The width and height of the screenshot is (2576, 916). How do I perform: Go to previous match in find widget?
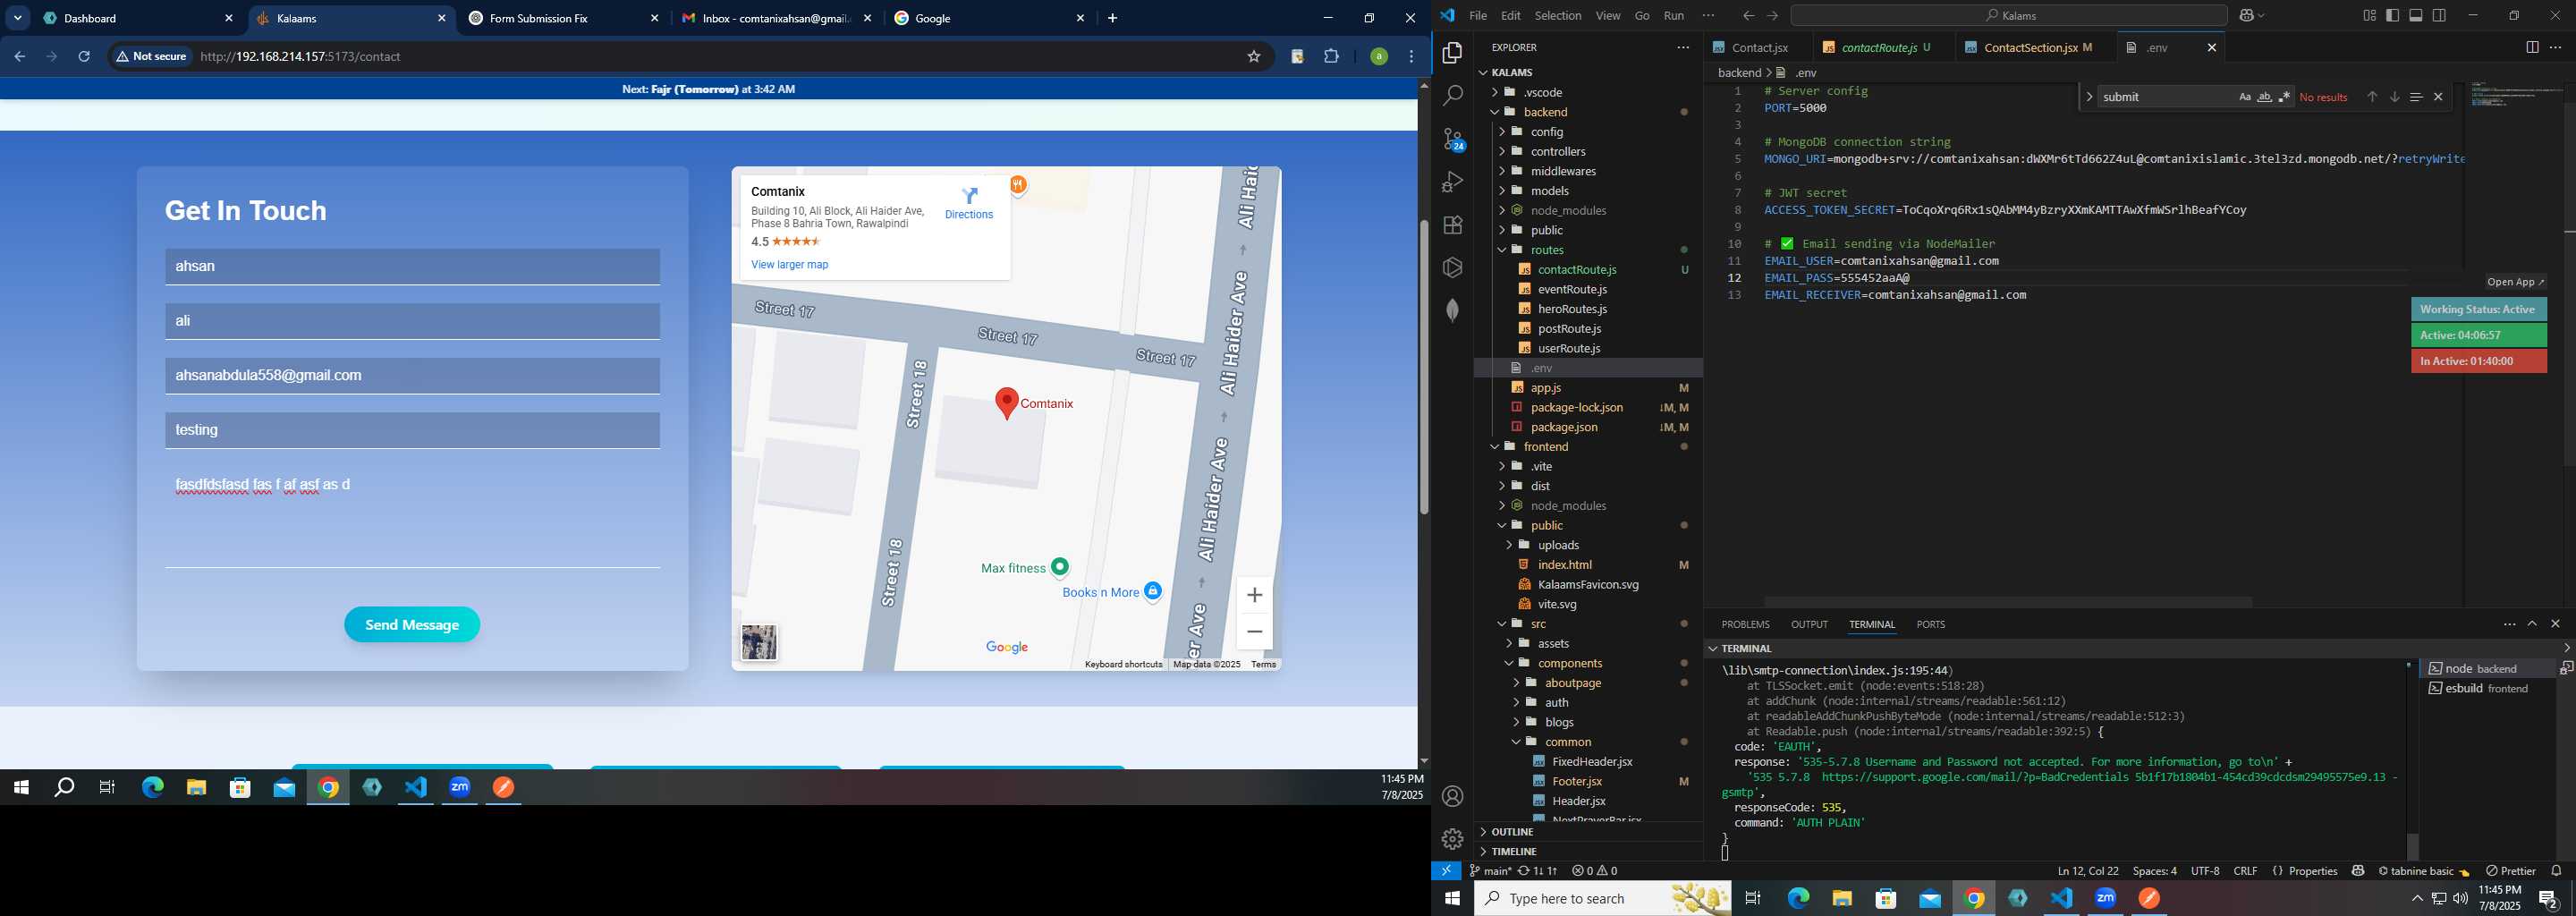point(2371,97)
